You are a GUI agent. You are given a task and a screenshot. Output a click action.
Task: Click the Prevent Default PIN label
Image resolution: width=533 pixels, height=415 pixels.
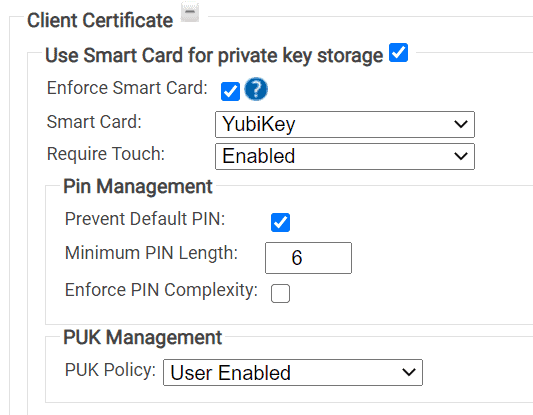pyautogui.click(x=145, y=219)
